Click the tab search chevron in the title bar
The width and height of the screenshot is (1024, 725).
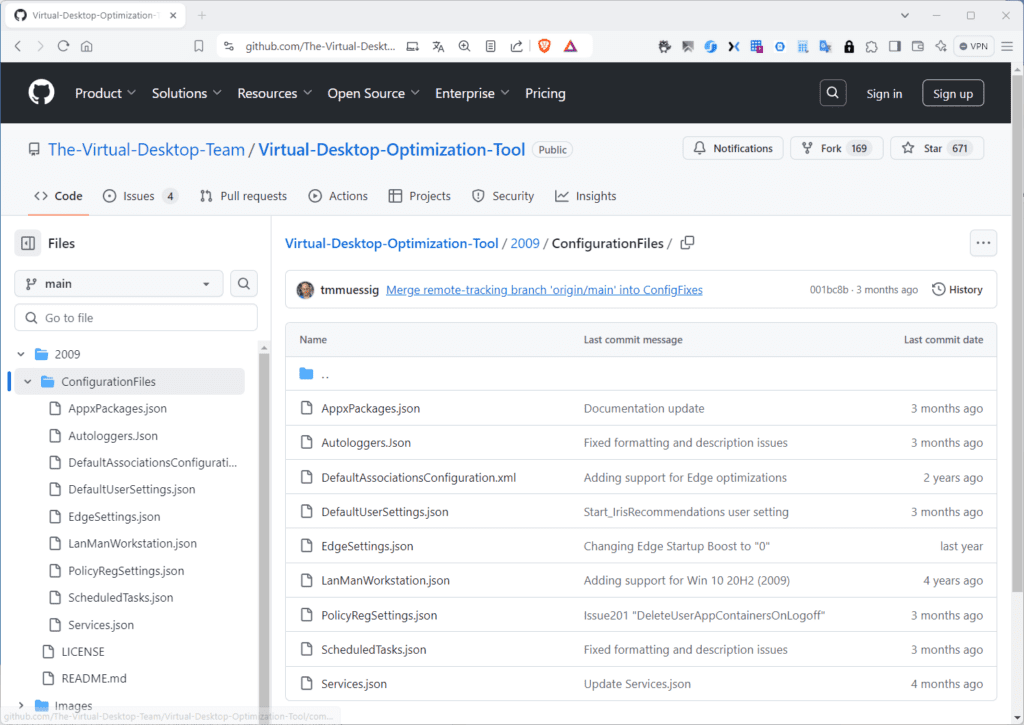pos(904,15)
